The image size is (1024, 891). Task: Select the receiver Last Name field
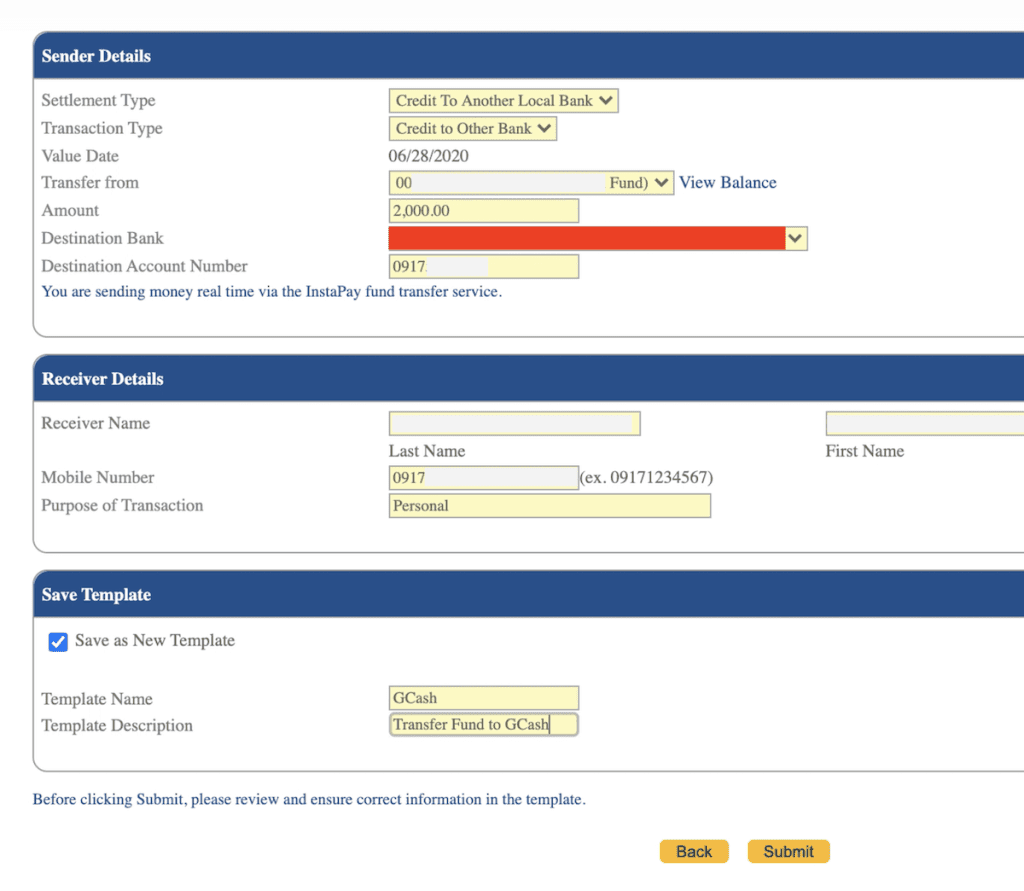pos(514,424)
